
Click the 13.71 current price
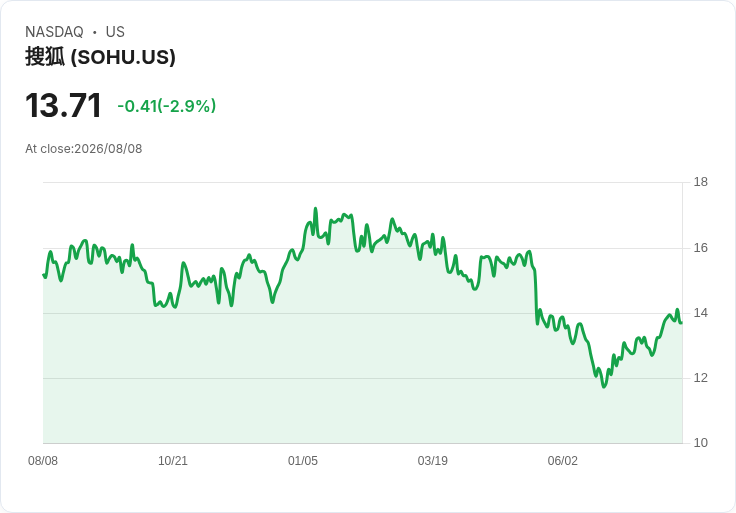pos(63,105)
